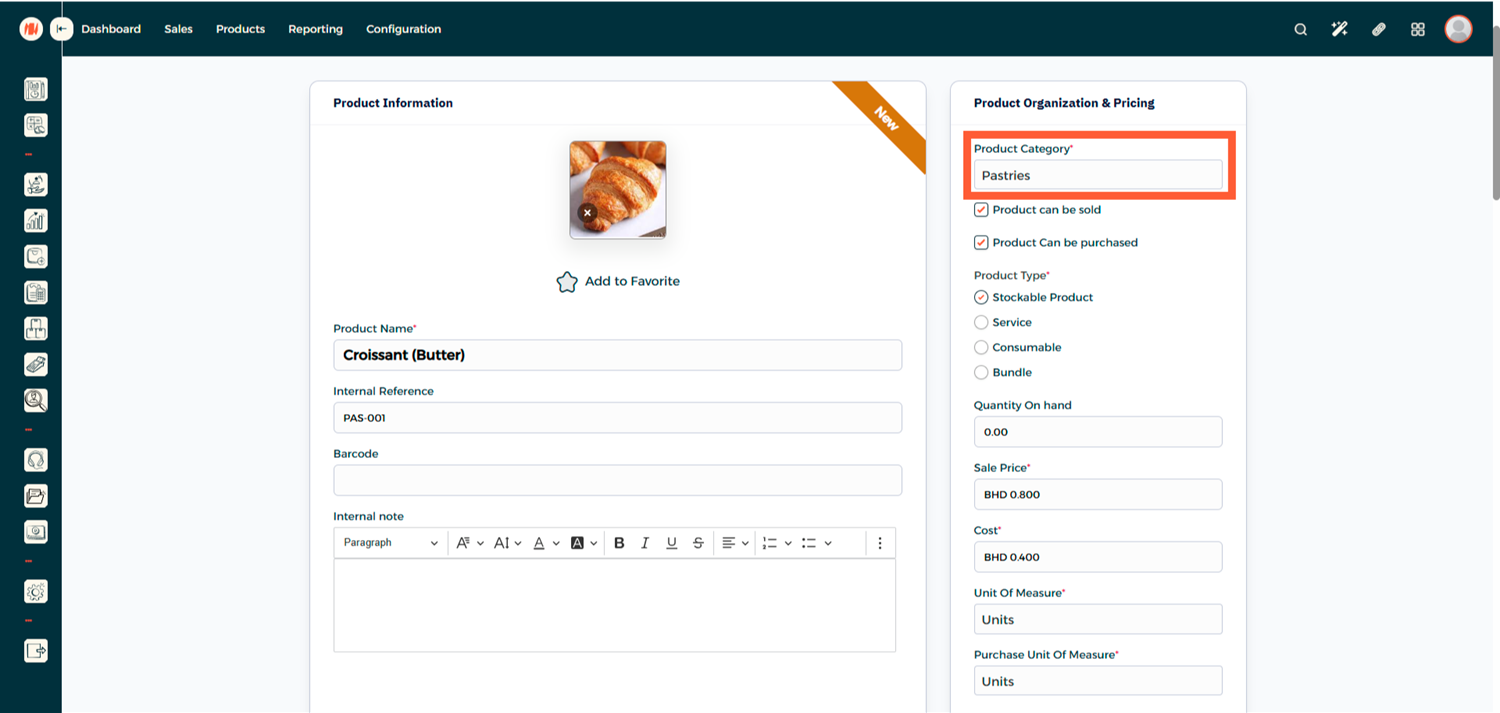Image resolution: width=1500 pixels, height=713 pixels.
Task: Click the logout icon at sidebar bottom
Action: [35, 651]
